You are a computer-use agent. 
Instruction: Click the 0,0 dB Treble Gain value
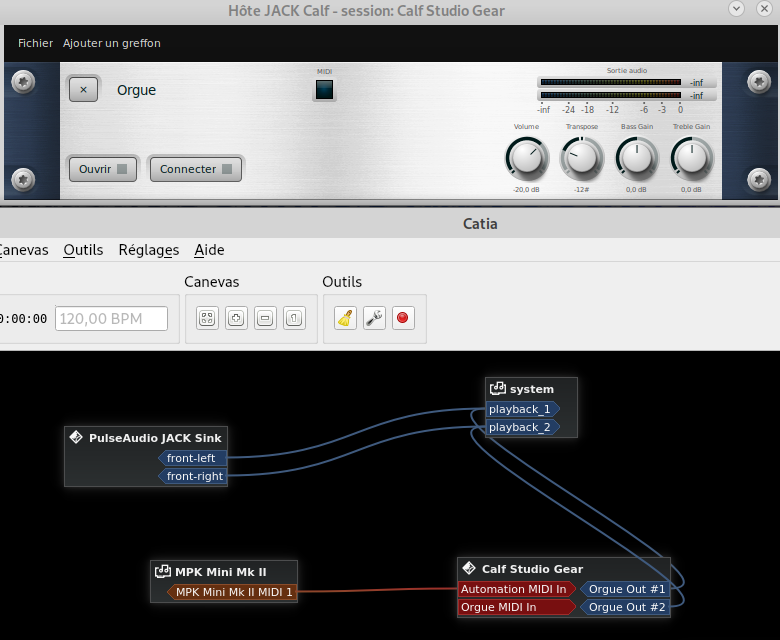click(691, 189)
